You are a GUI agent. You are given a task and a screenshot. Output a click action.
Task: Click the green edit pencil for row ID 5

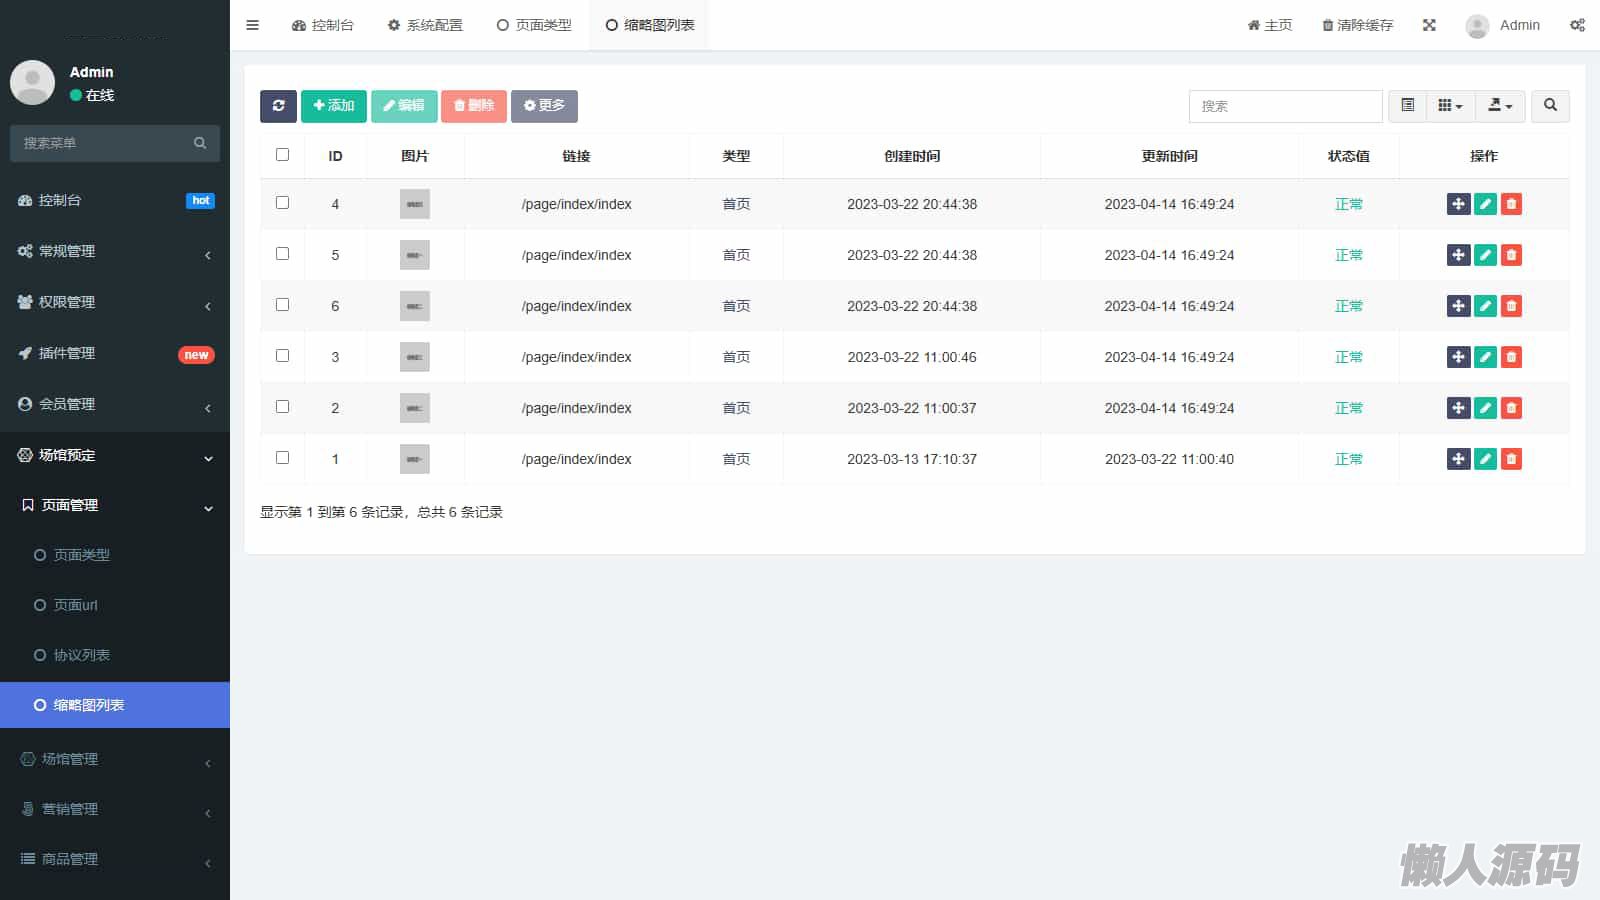coord(1485,255)
